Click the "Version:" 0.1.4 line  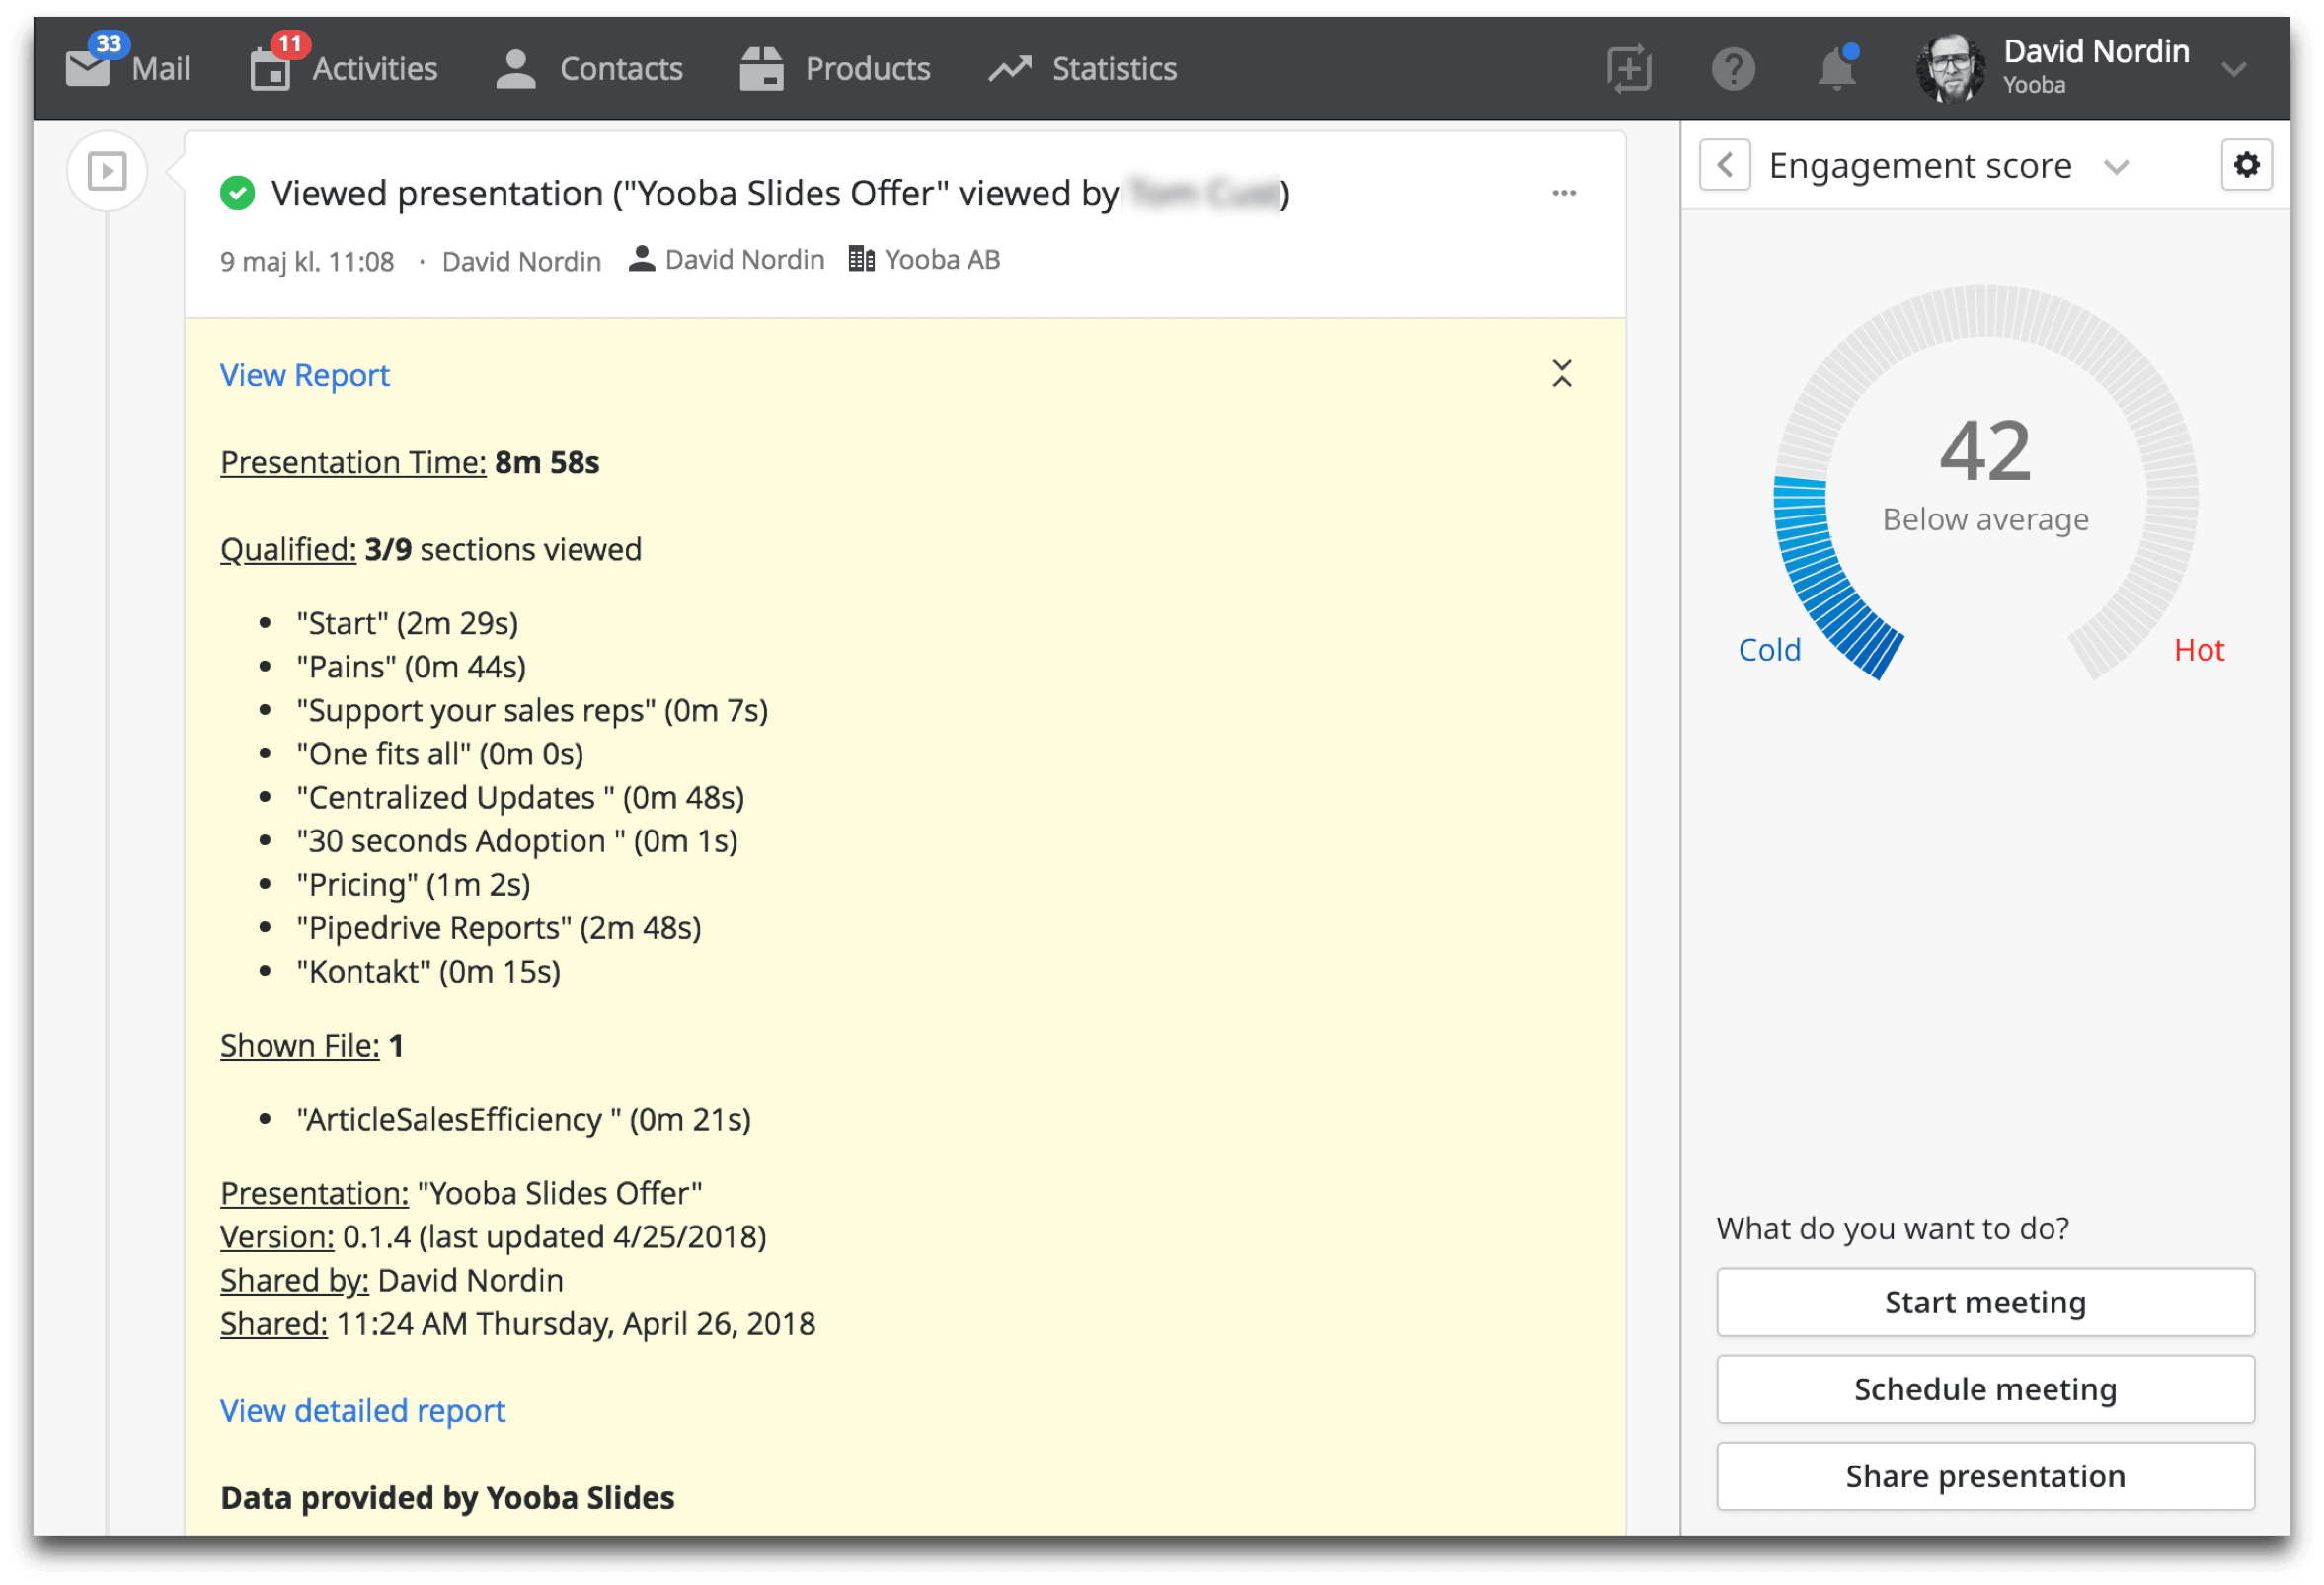pyautogui.click(x=493, y=1237)
